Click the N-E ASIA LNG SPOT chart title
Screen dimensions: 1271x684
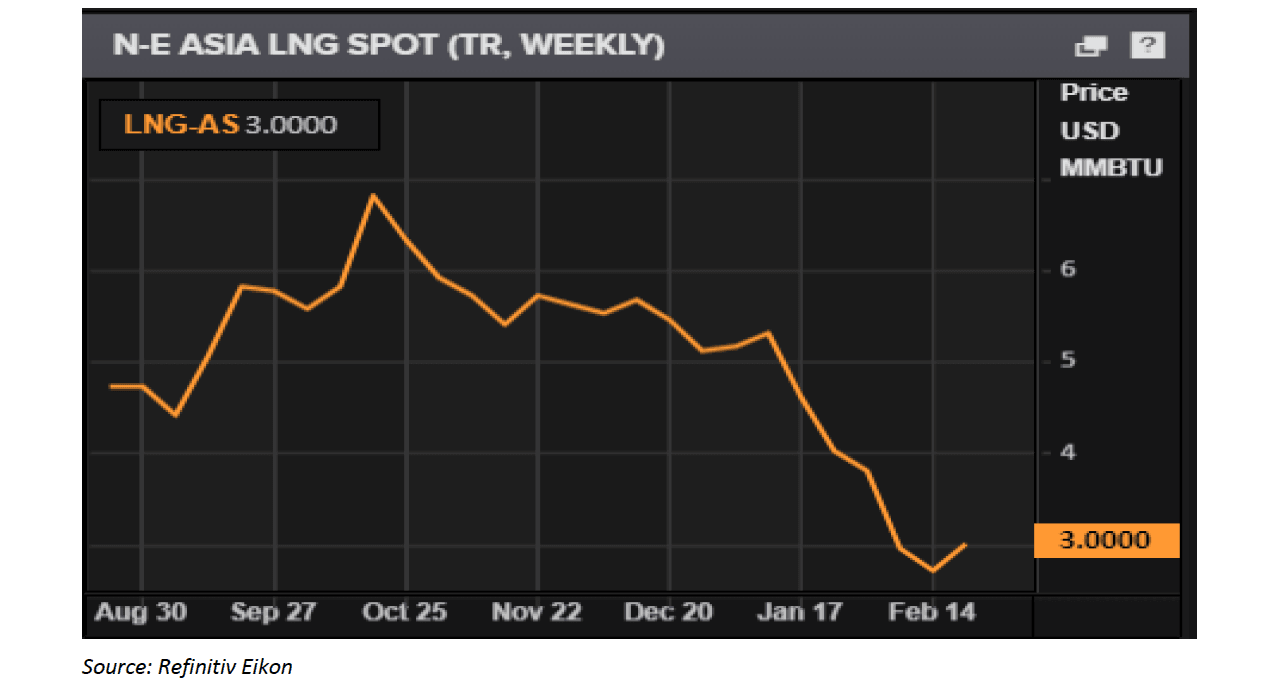tap(389, 46)
